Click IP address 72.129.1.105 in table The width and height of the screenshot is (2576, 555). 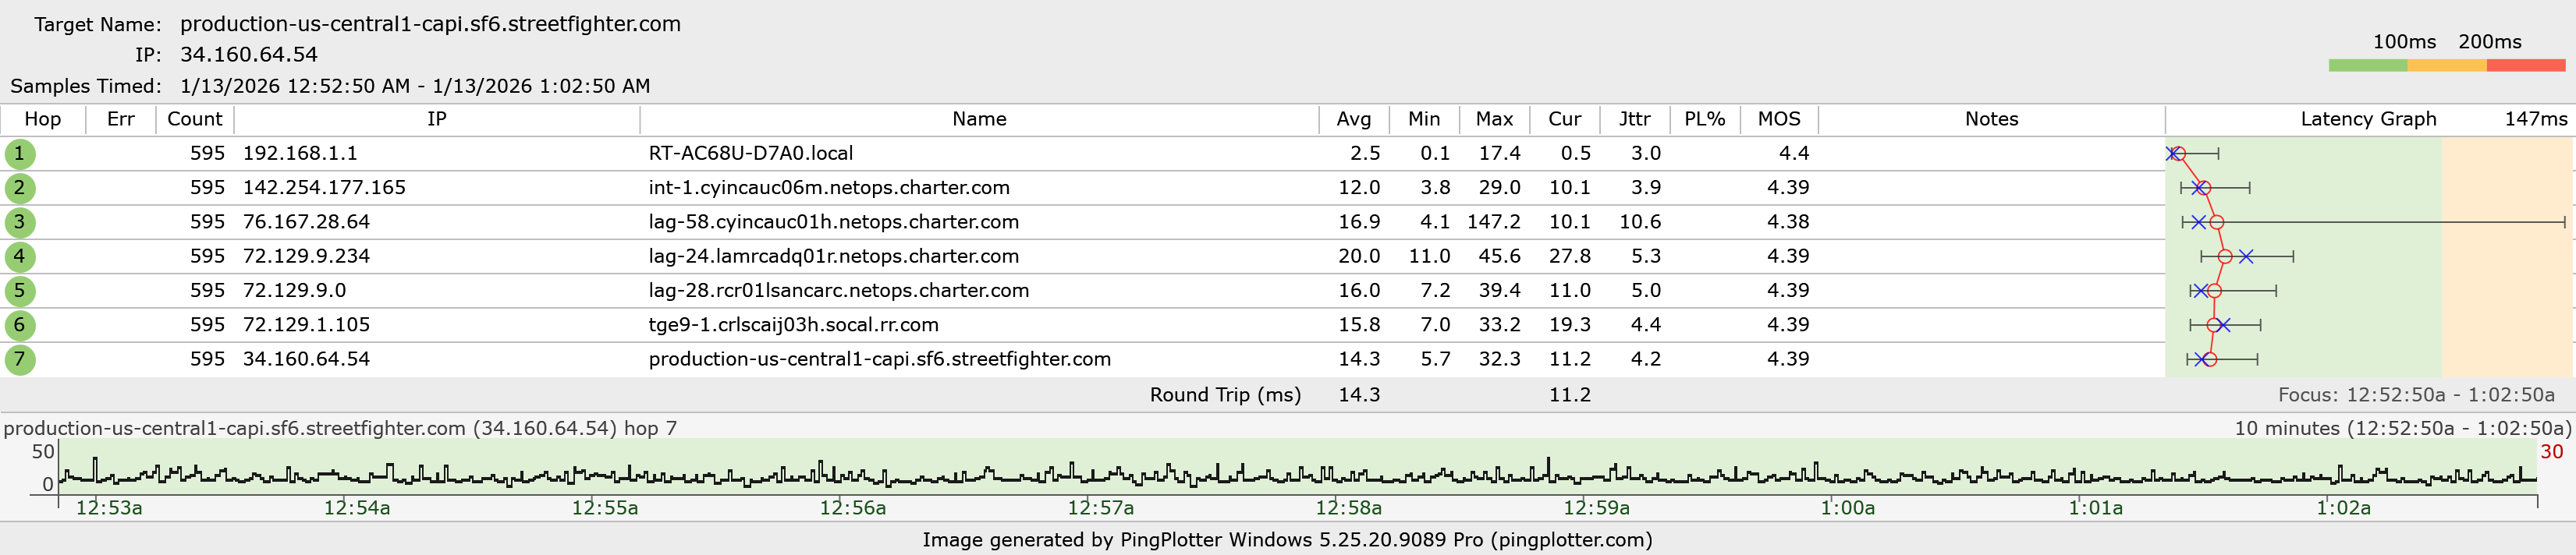tap(306, 325)
